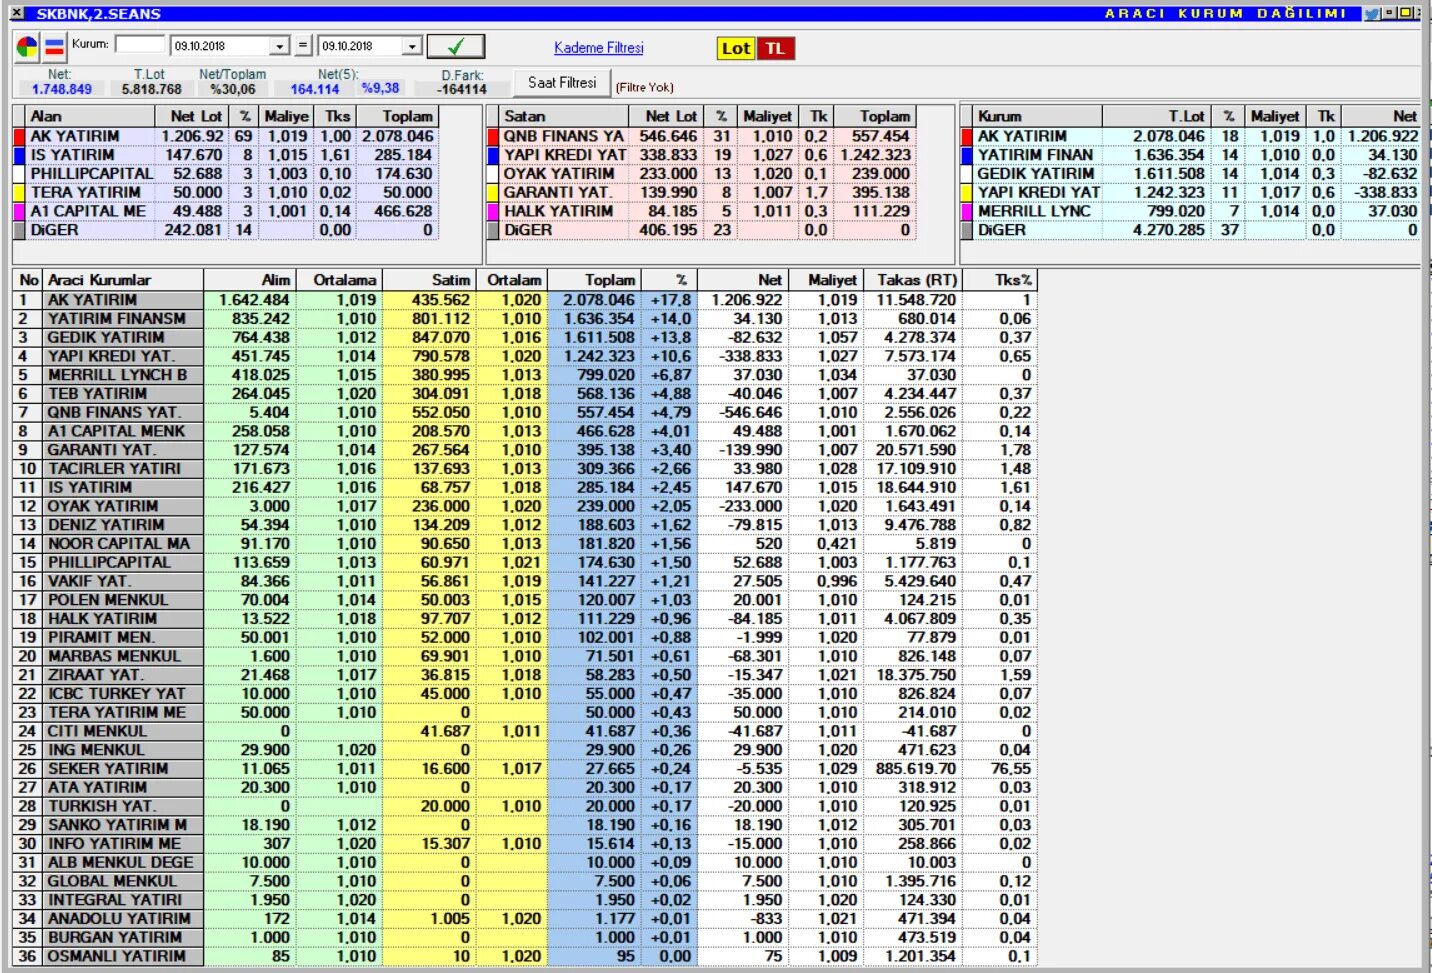The height and width of the screenshot is (973, 1432).
Task: Open the Kademe Filtresi link
Action: (x=599, y=48)
